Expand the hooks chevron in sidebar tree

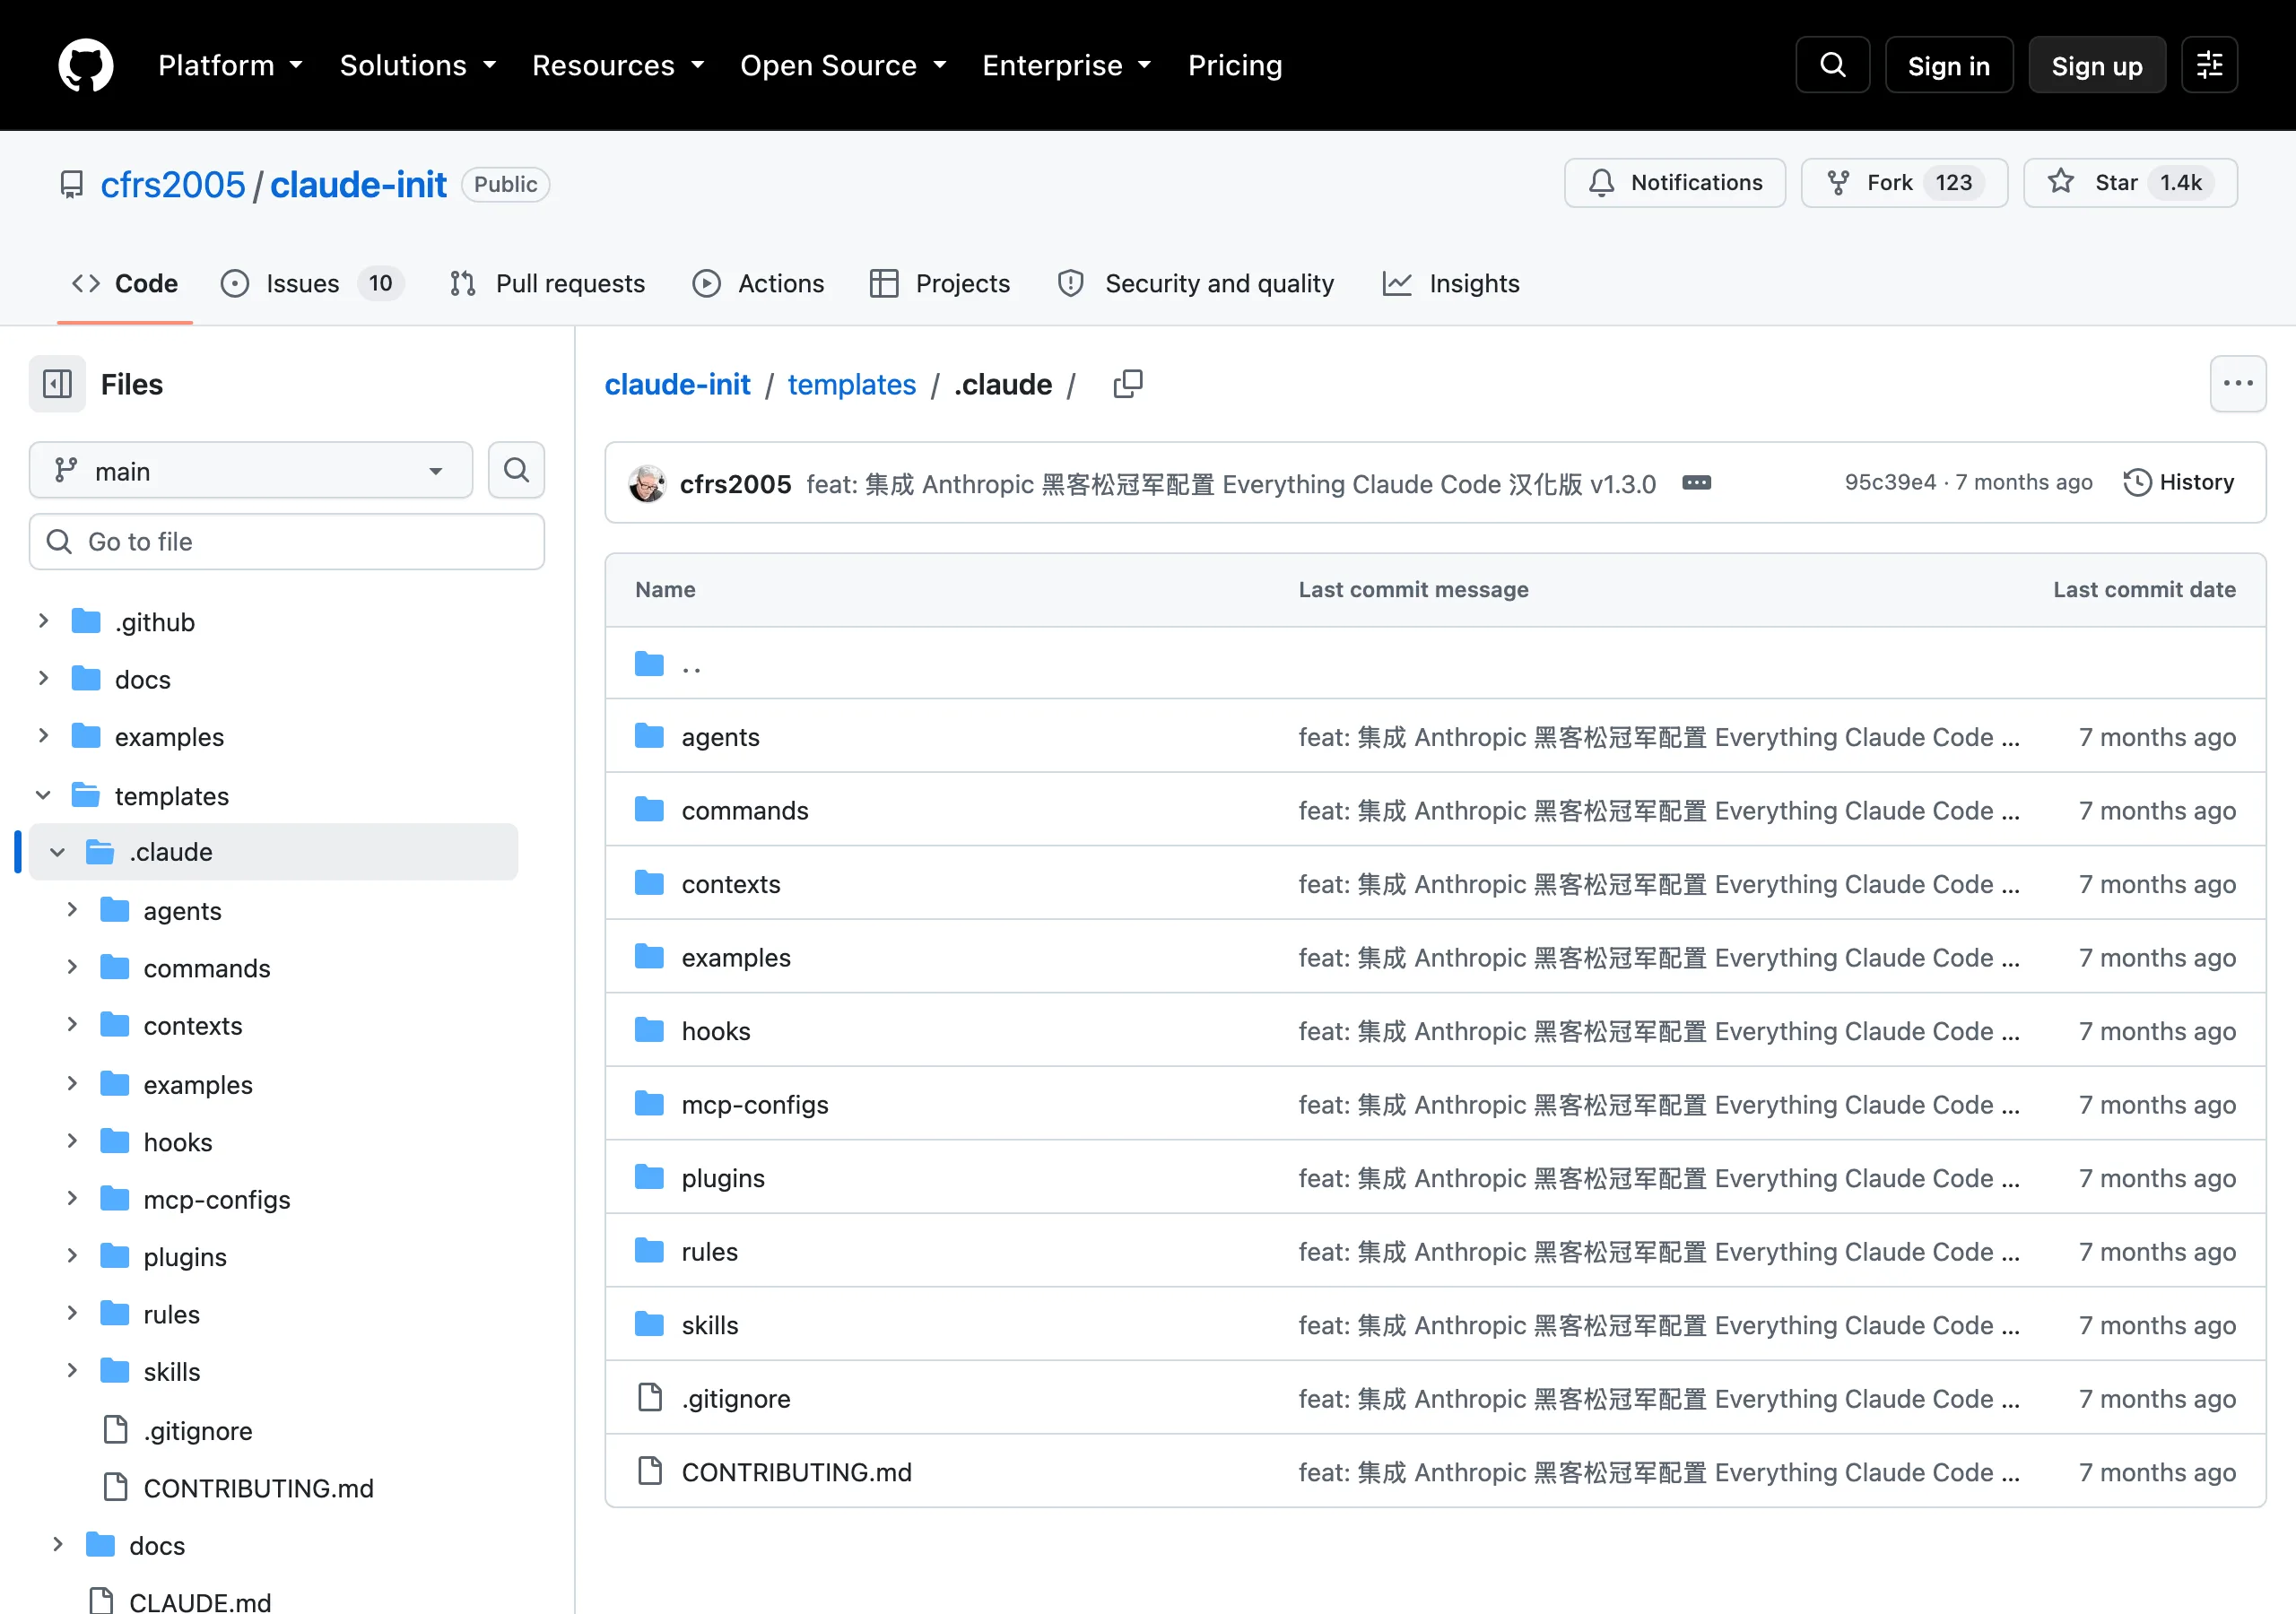[x=72, y=1141]
